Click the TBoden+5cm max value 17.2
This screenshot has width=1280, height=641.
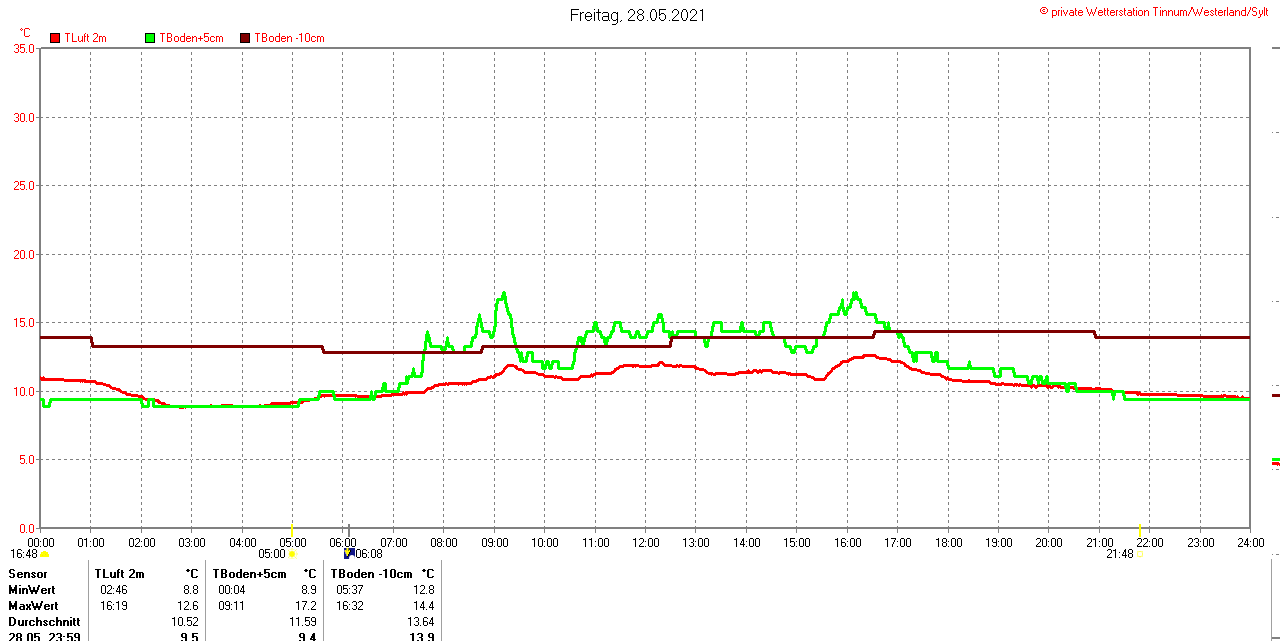coord(306,606)
